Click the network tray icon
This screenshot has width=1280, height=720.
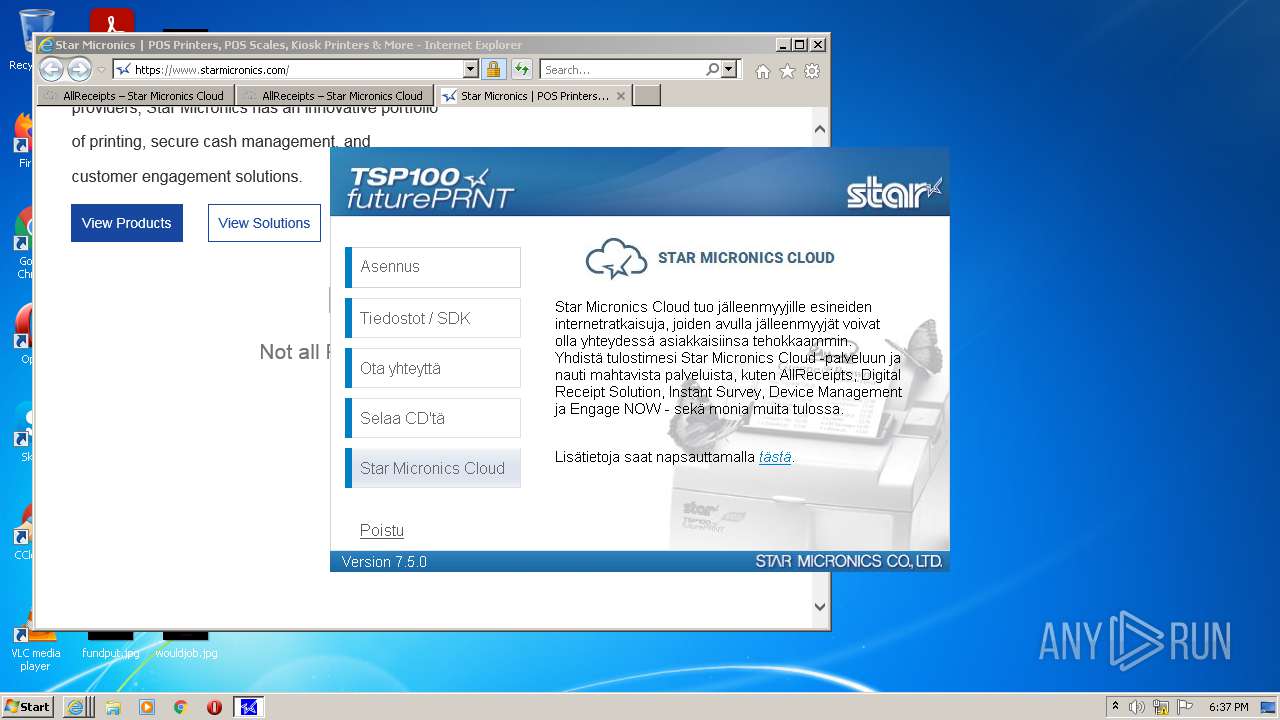point(1161,707)
